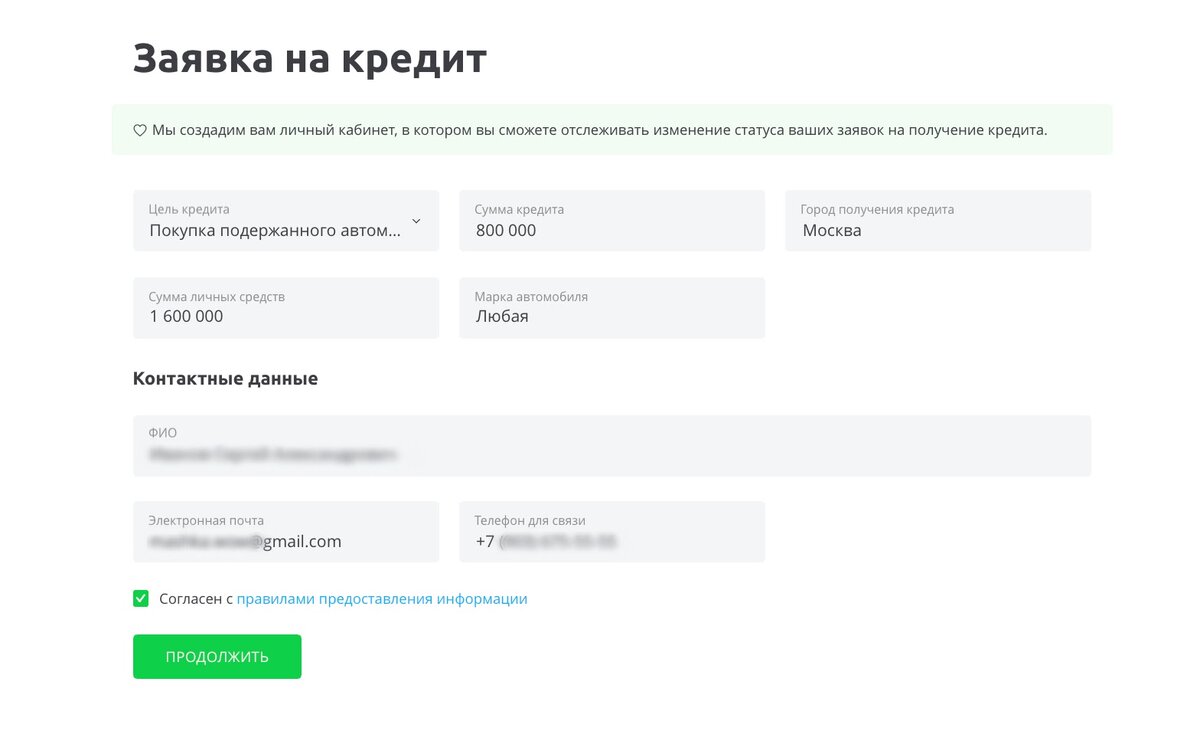Expand the 'Цель кредита' dropdown arrow

tap(415, 219)
